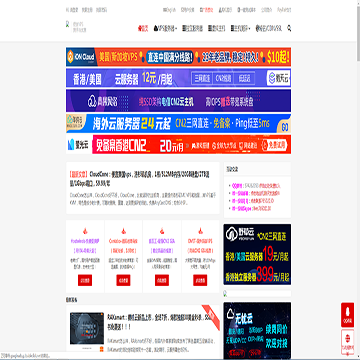
Task: Open the 海外云服务器 24元起 banner
Action: 178,124
